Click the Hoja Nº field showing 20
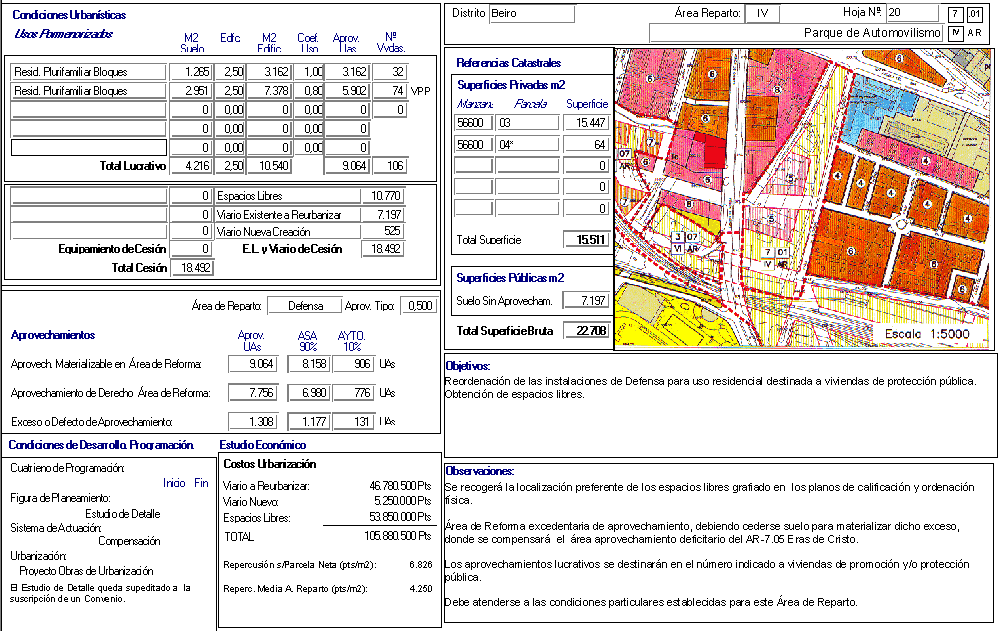This screenshot has height=631, width=1000. 912,13
